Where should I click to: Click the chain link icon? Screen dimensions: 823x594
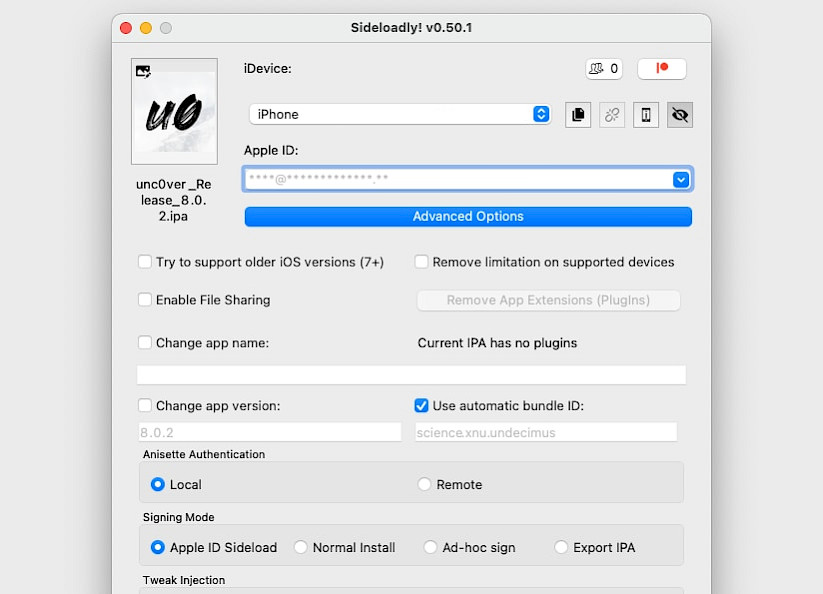[612, 114]
